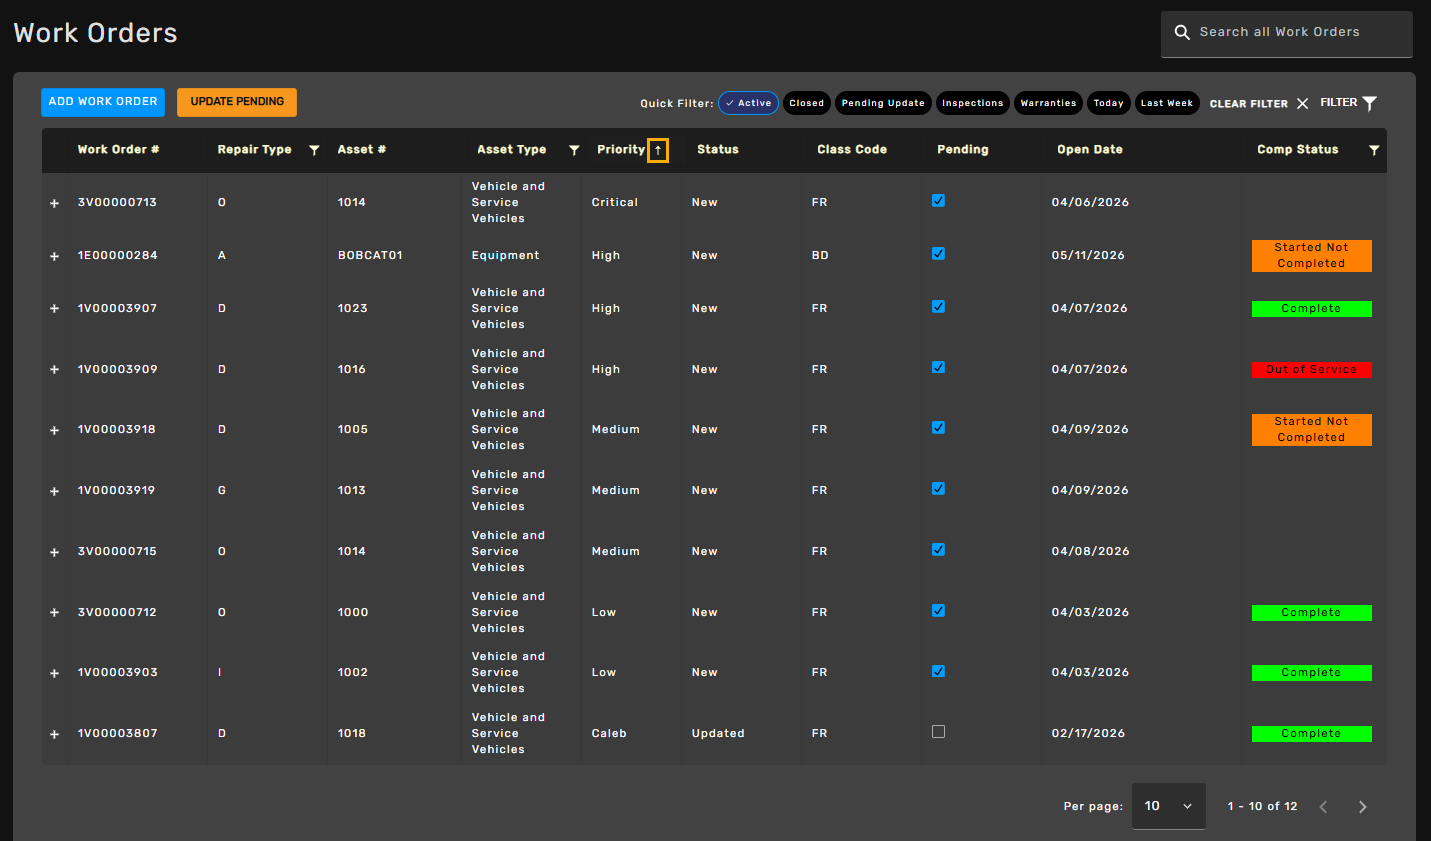Click the Clear Filter X icon
The height and width of the screenshot is (841, 1431).
coord(1302,103)
